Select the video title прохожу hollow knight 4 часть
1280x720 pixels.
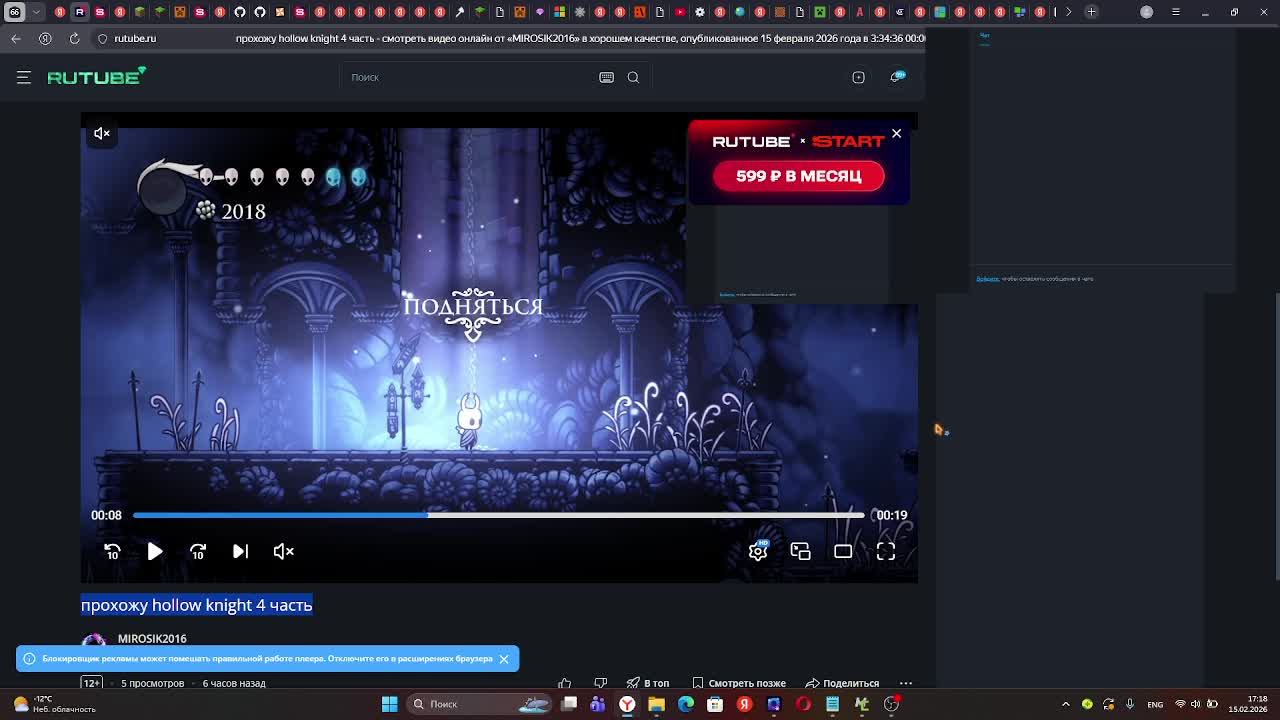(197, 605)
